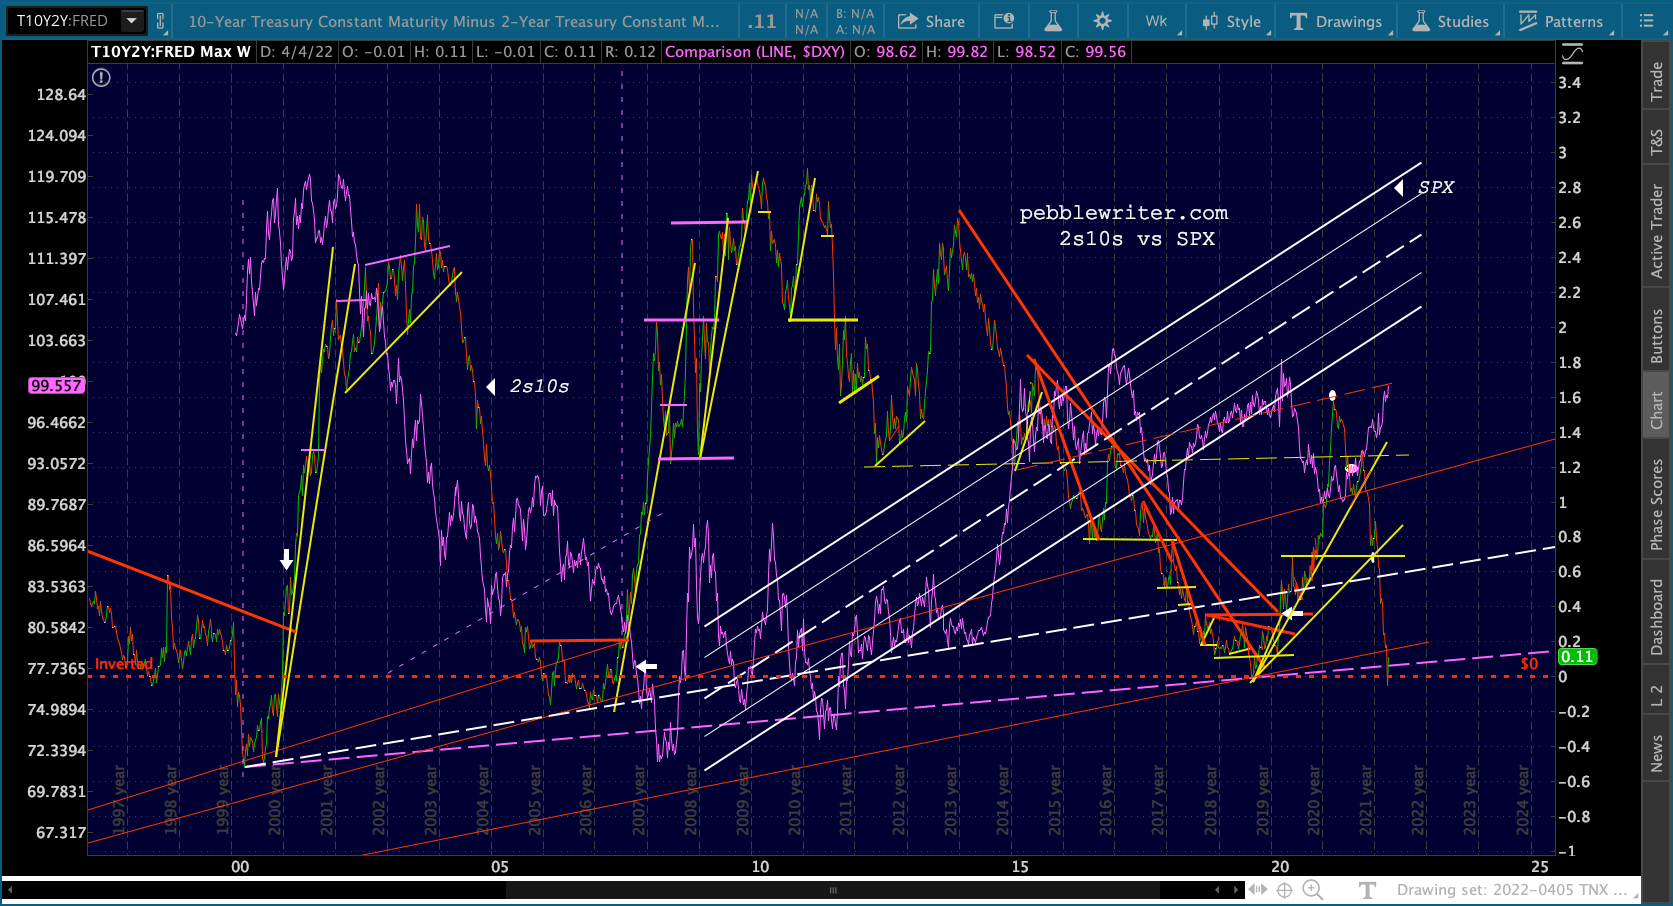Screen dimensions: 1673x906
Task: Click the 10-Year Treasury description text
Action: coord(454,21)
